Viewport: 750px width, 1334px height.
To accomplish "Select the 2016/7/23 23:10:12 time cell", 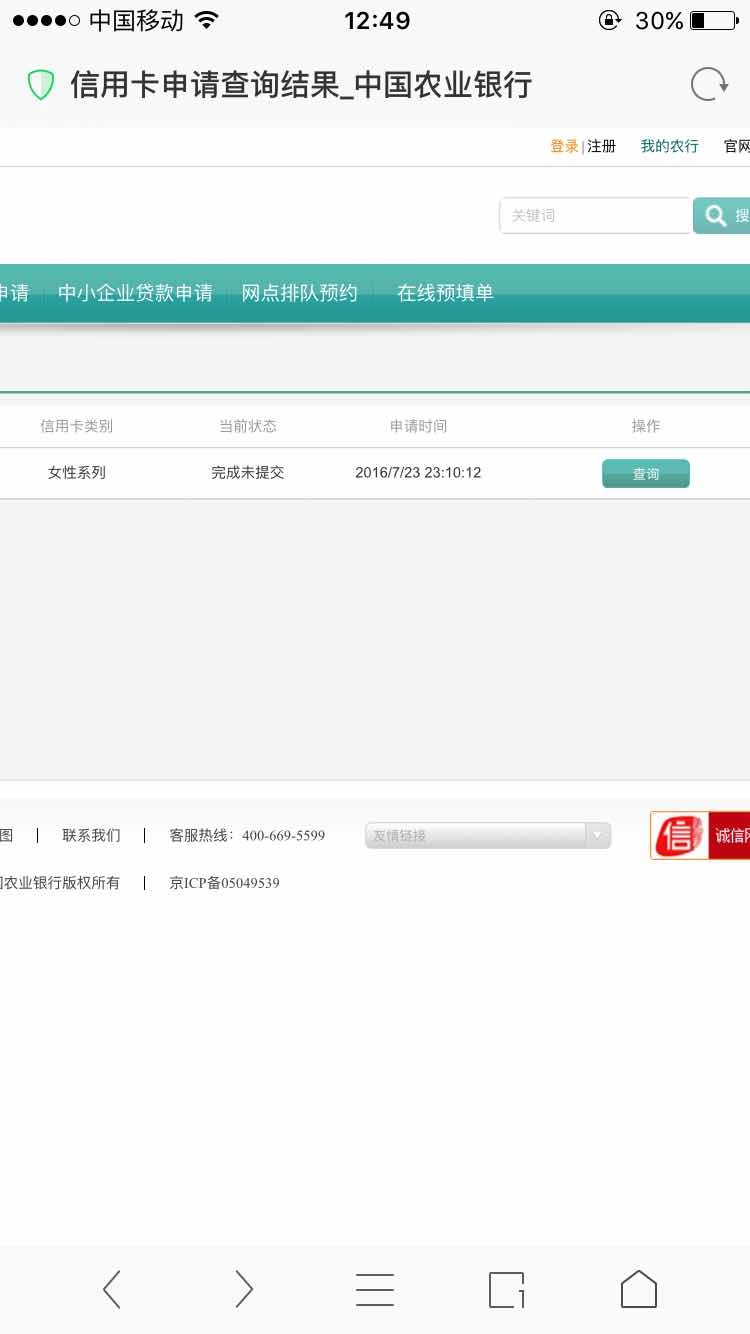I will pos(418,472).
